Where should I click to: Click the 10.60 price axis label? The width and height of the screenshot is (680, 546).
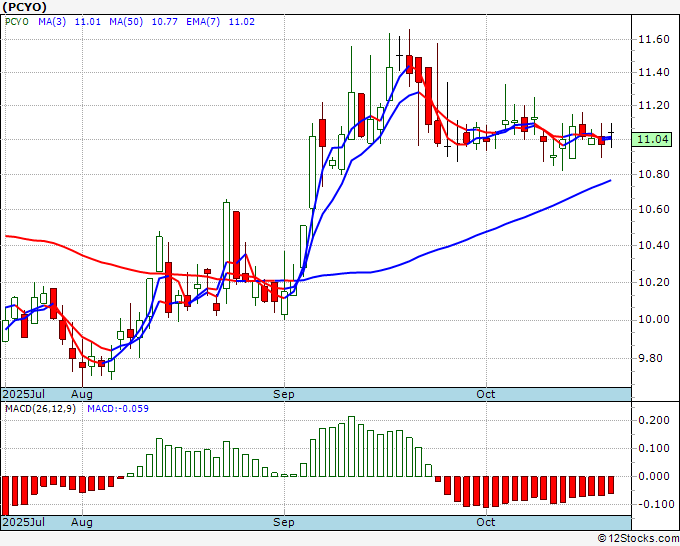click(654, 209)
